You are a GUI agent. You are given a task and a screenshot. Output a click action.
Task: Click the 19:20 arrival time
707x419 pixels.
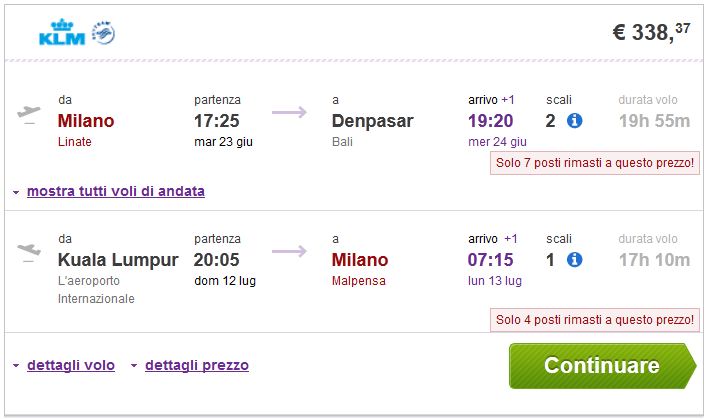click(492, 121)
